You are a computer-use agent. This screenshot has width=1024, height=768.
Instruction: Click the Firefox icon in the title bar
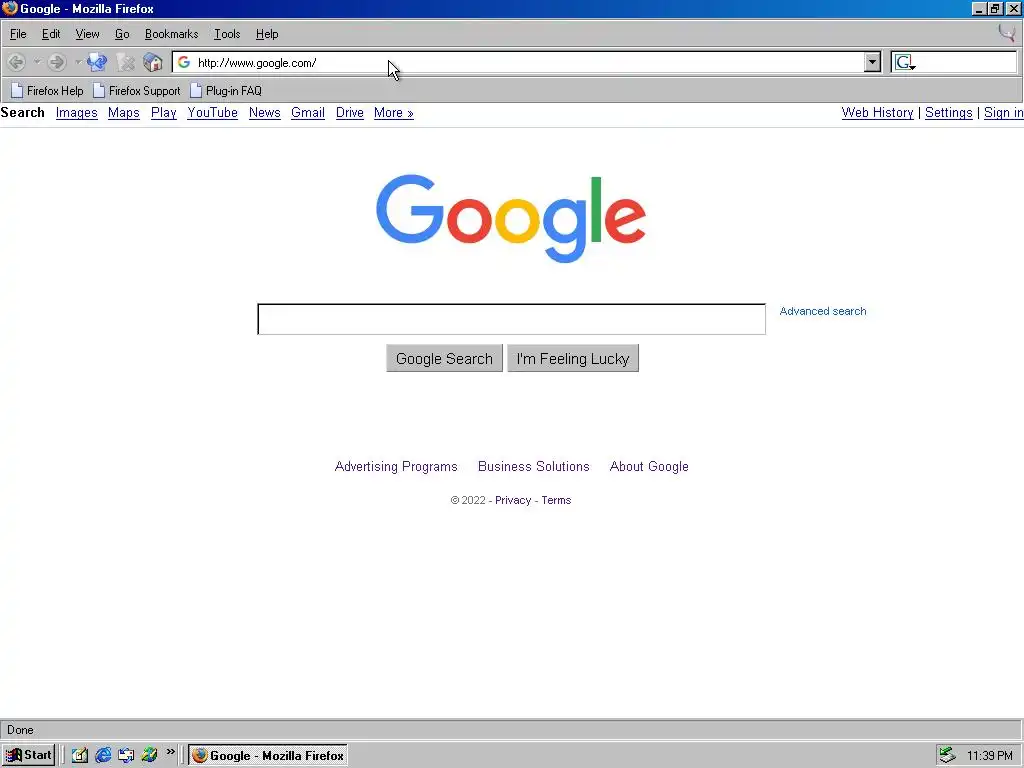pyautogui.click(x=10, y=8)
